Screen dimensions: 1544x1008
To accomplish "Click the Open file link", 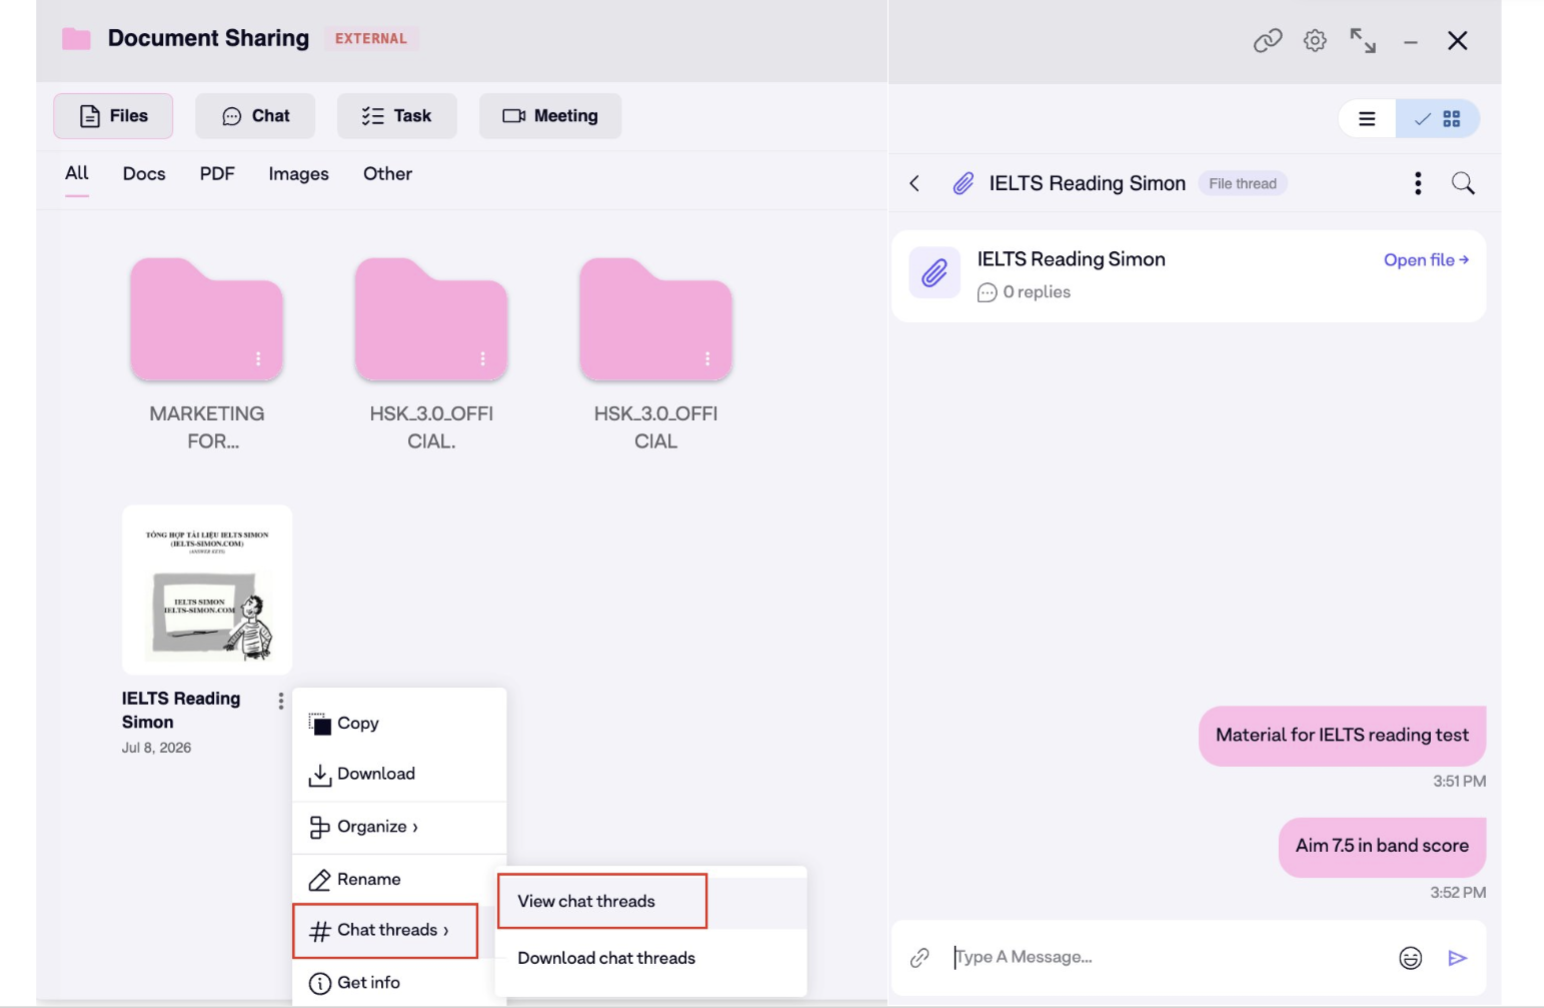I will [x=1426, y=260].
